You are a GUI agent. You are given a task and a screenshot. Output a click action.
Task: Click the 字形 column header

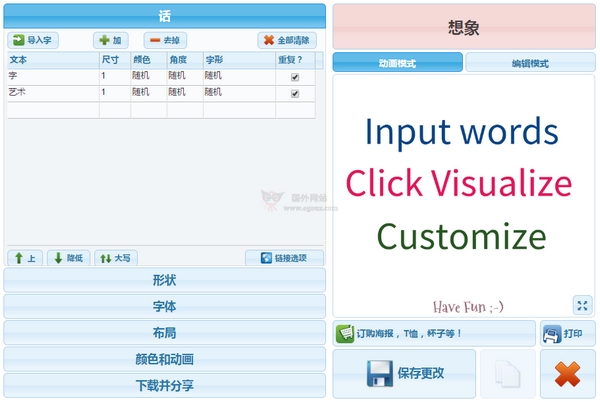(x=240, y=60)
